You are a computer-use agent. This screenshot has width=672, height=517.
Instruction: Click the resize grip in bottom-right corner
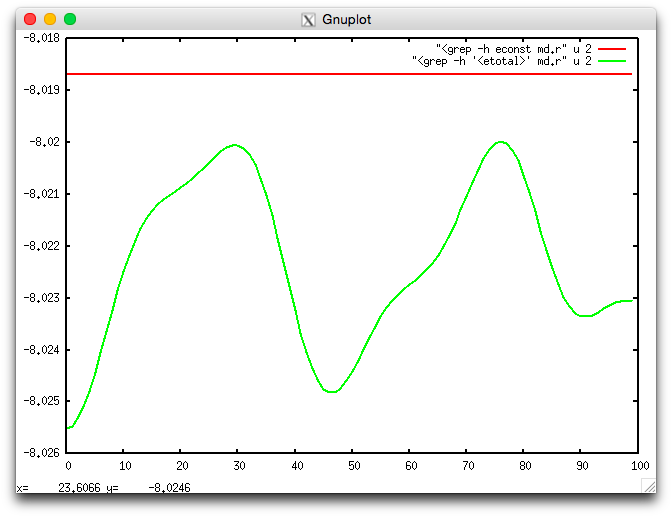(x=648, y=485)
